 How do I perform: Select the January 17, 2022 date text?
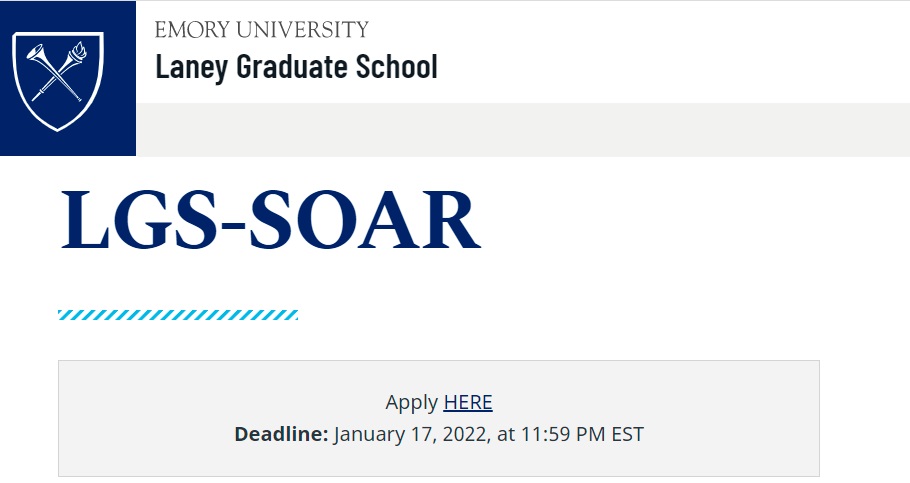point(409,434)
